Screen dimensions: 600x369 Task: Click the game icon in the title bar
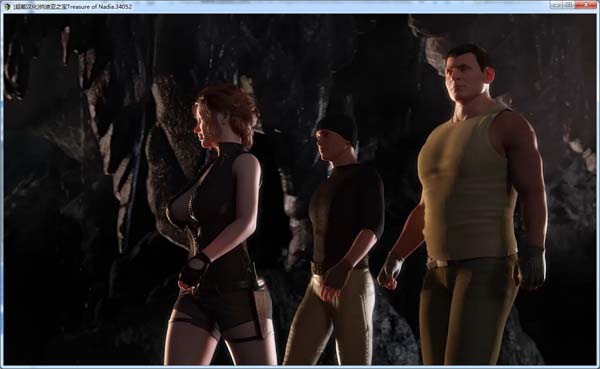pos(7,7)
